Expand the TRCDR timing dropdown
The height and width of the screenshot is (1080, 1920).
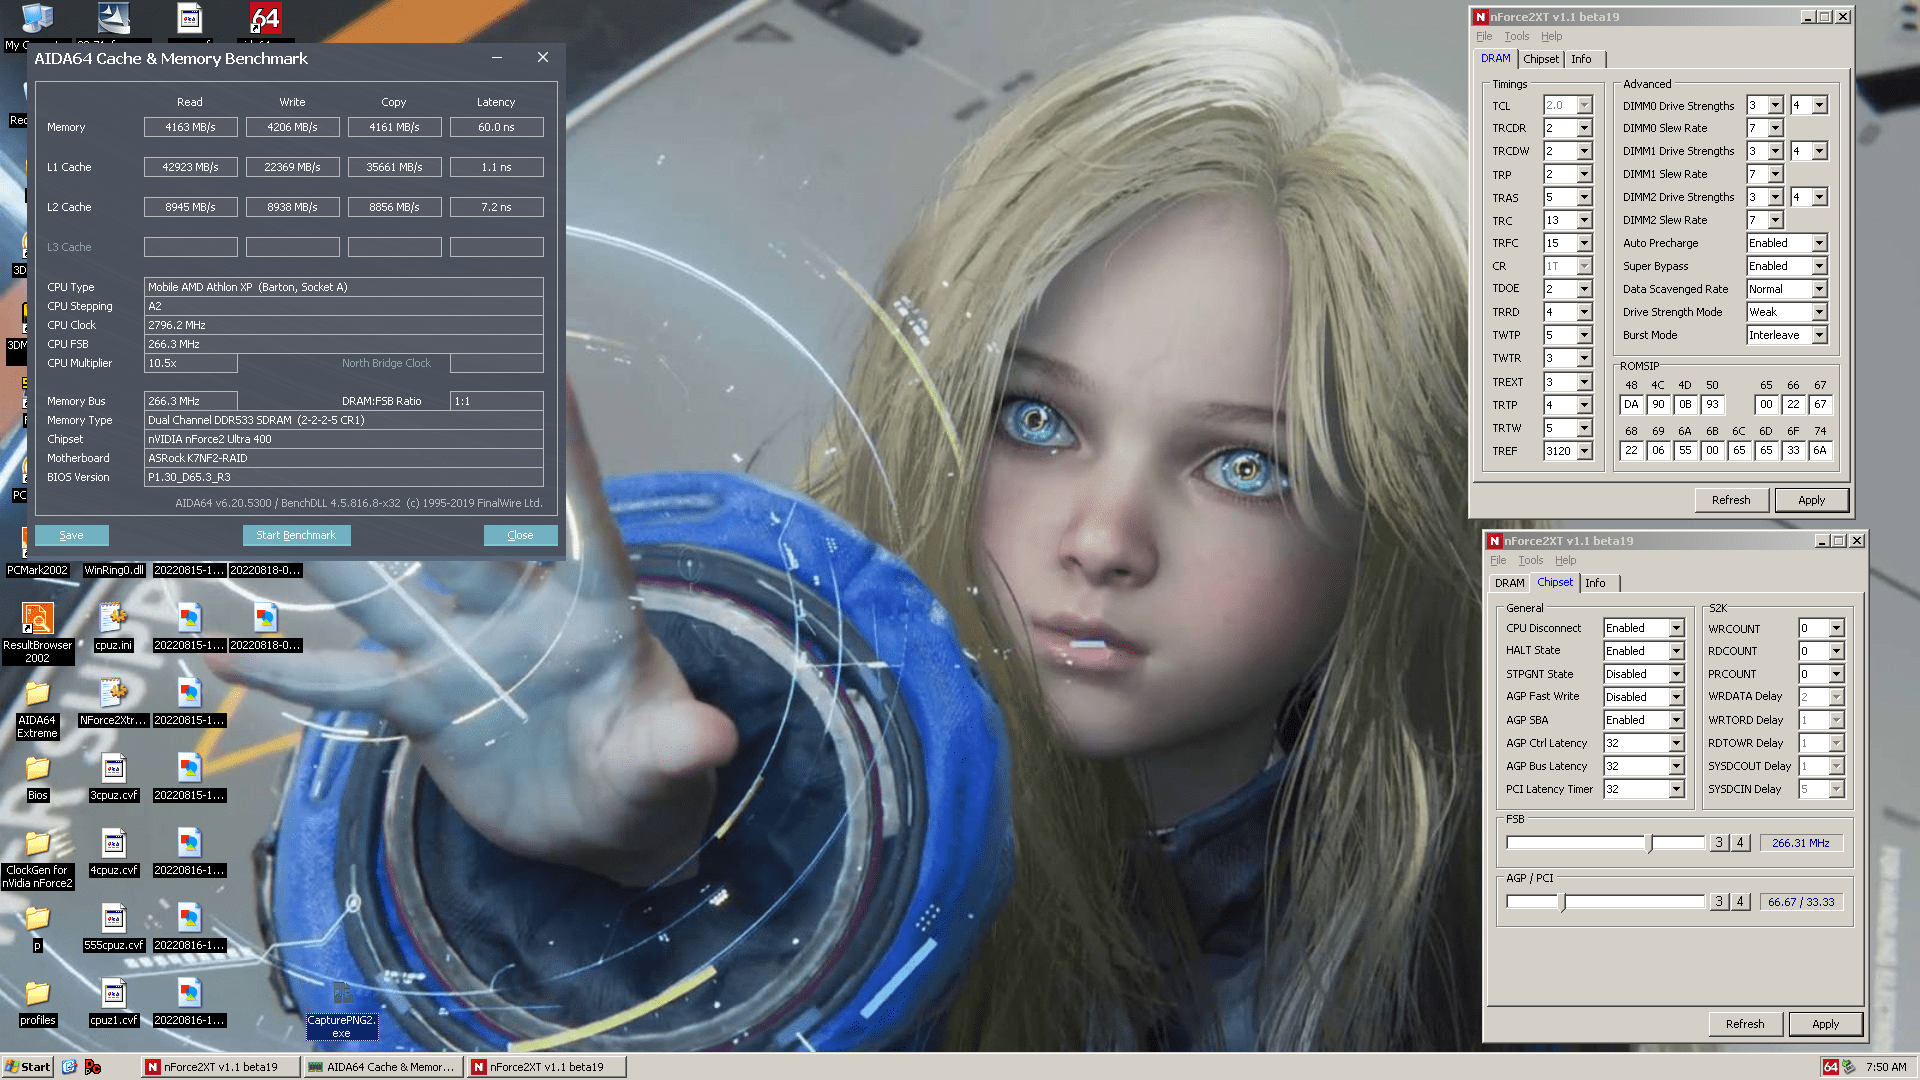click(1584, 128)
